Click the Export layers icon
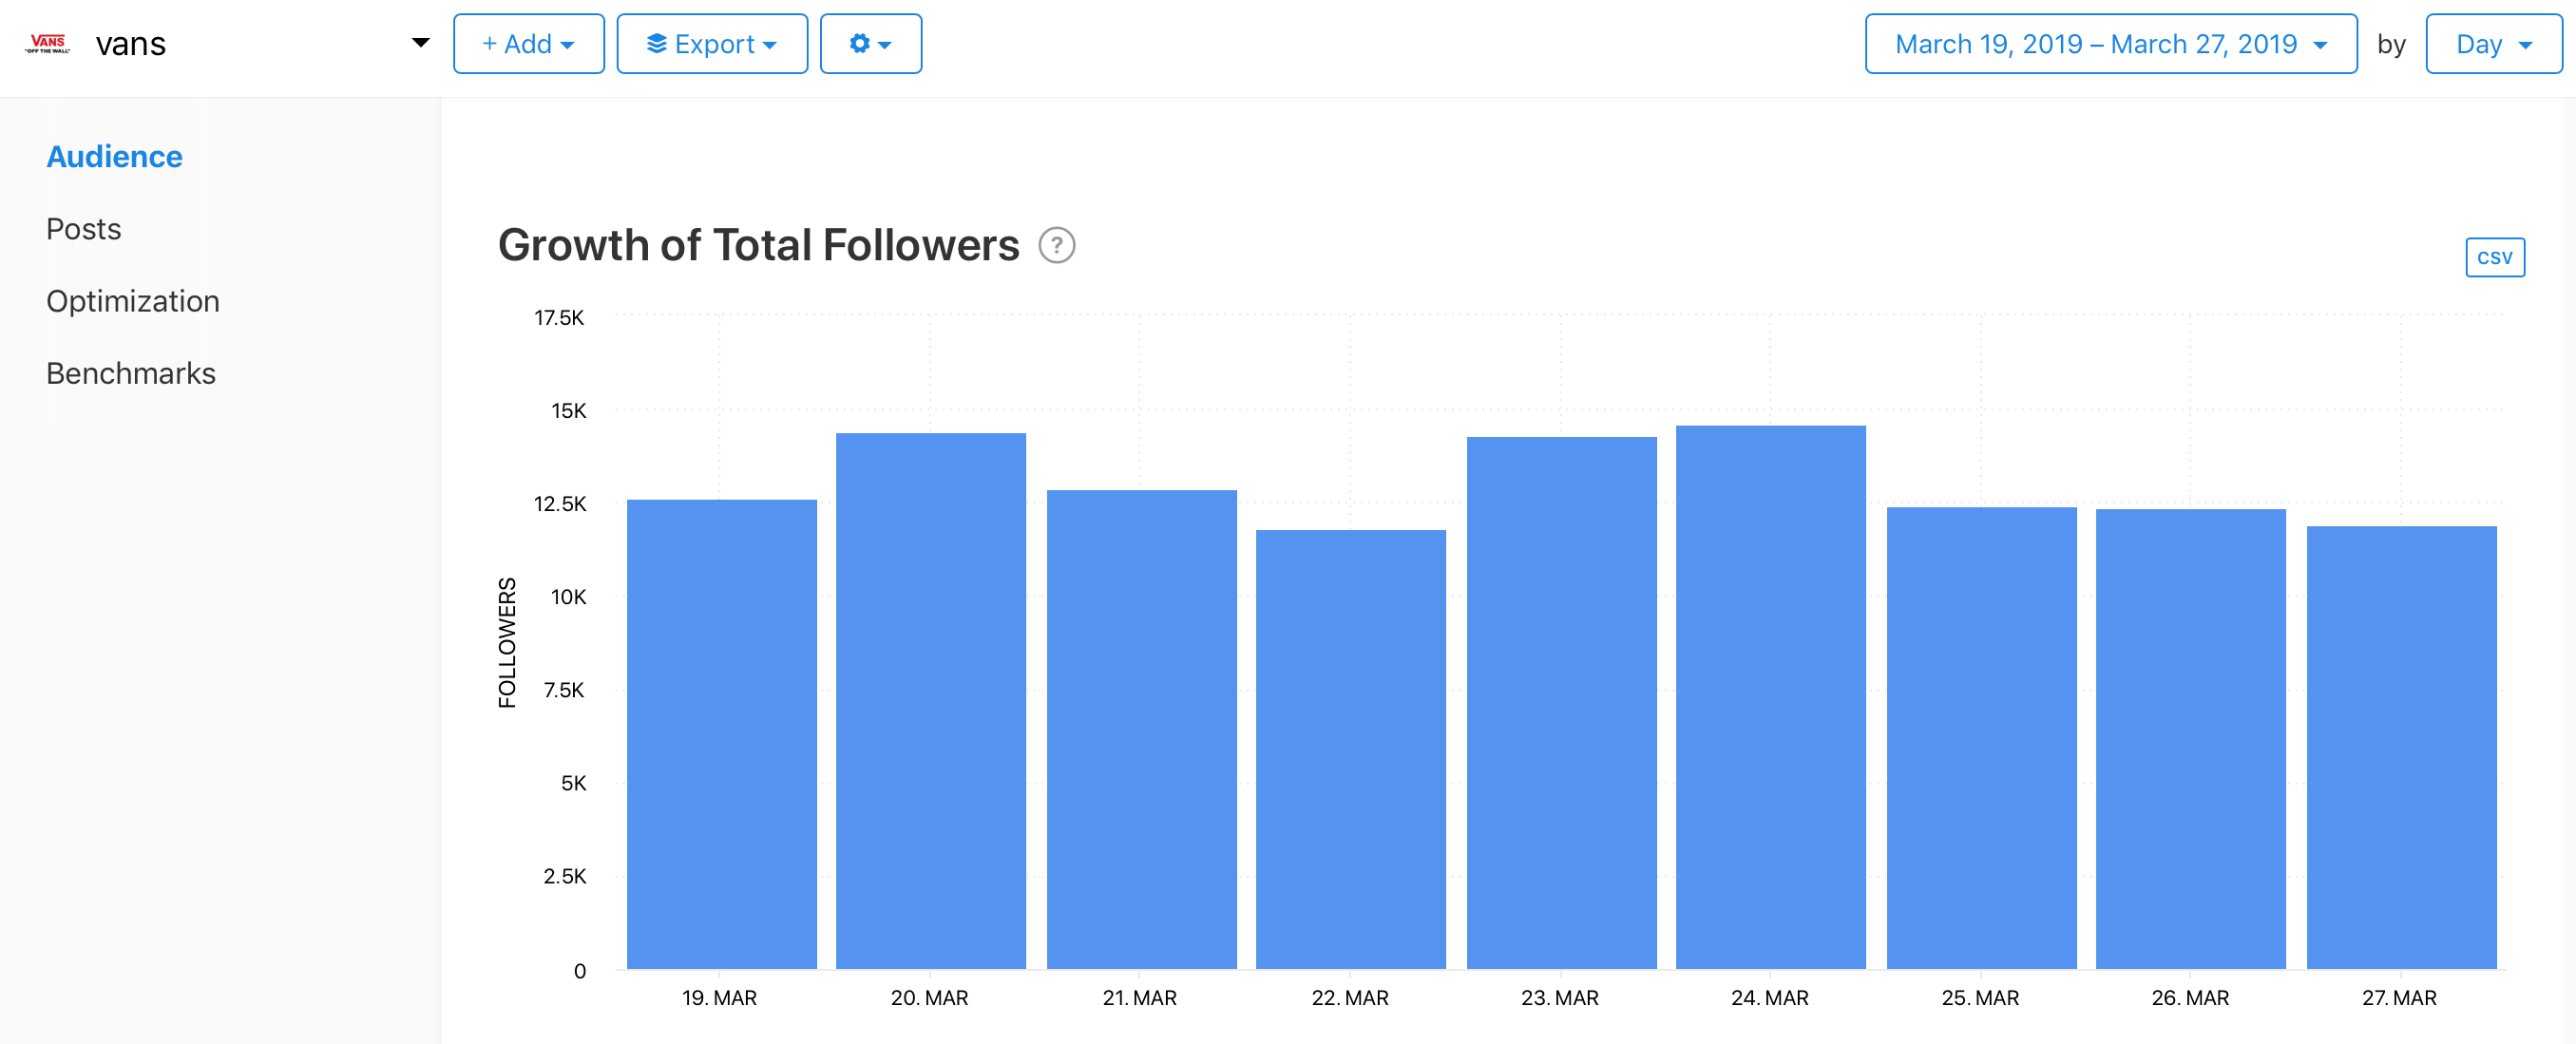The width and height of the screenshot is (2576, 1044). pos(656,44)
